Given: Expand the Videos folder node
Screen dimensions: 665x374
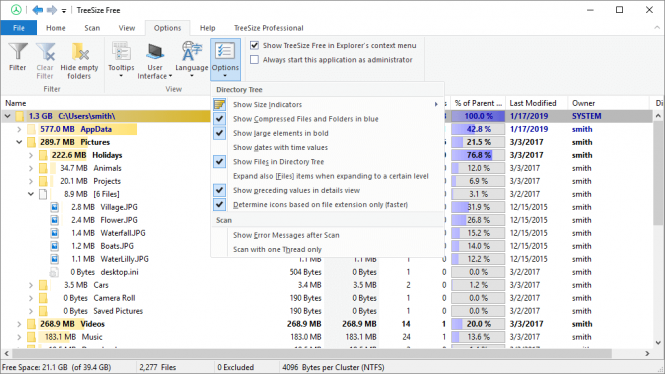Looking at the screenshot, I should pyautogui.click(x=19, y=324).
